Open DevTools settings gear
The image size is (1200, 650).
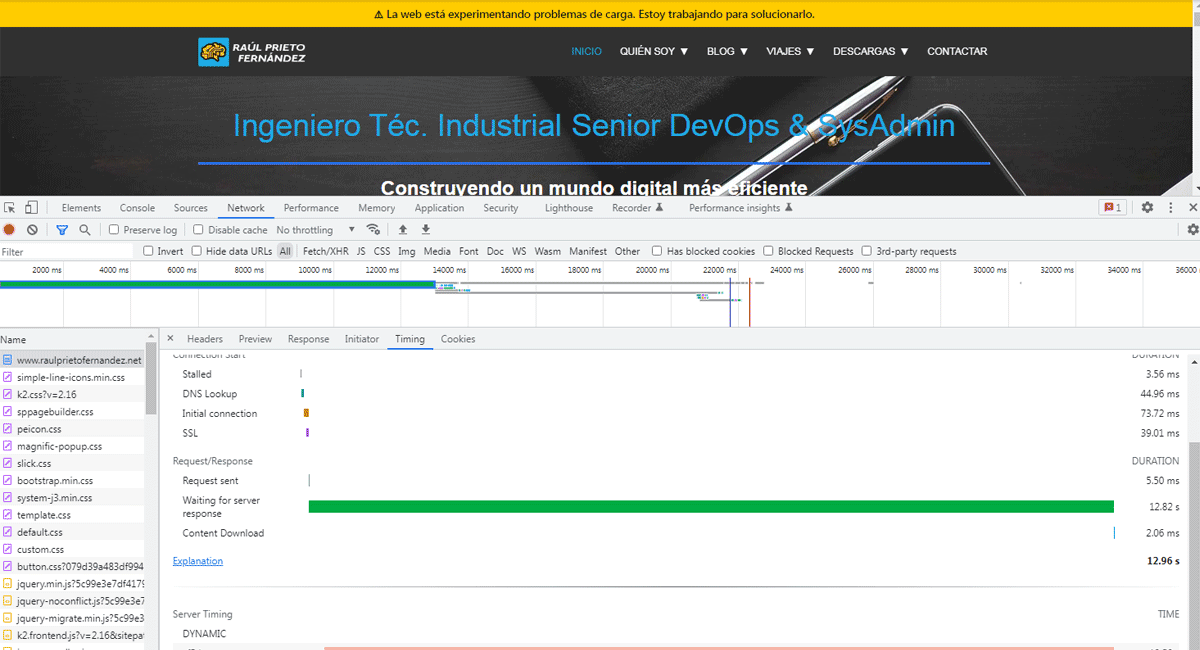(x=1146, y=207)
